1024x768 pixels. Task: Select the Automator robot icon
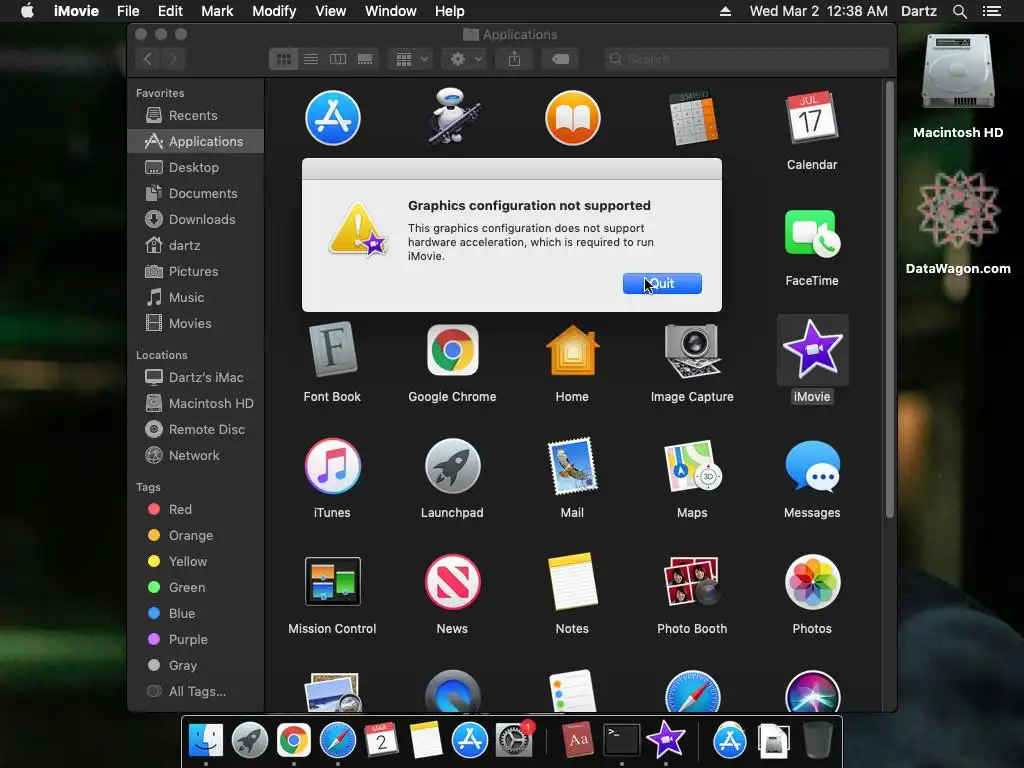click(x=453, y=116)
